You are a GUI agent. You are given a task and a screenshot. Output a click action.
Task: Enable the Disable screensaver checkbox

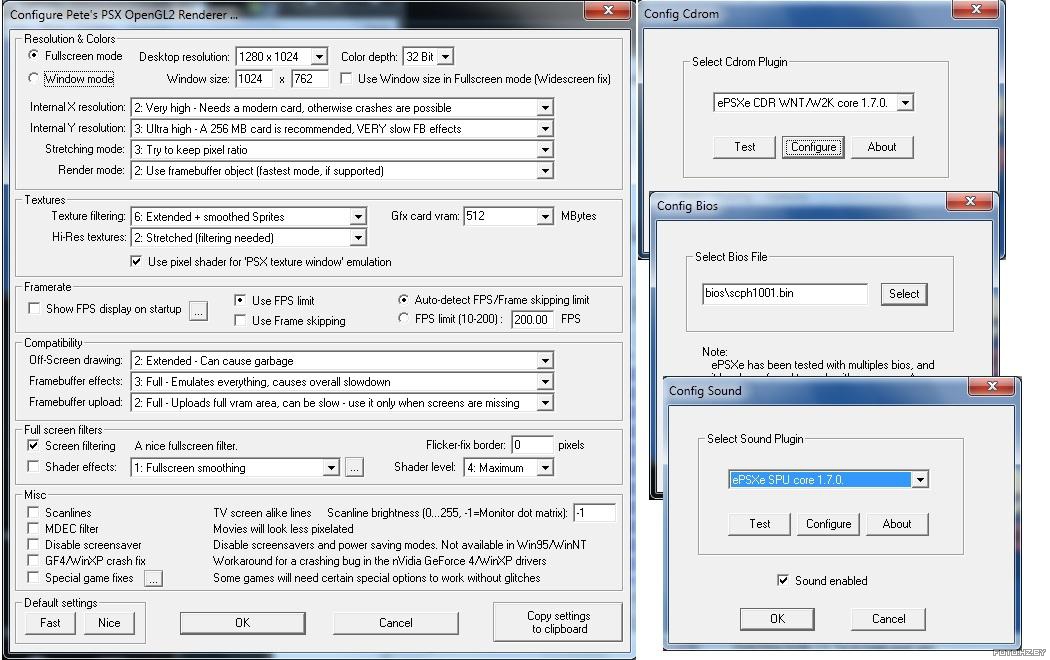(33, 544)
